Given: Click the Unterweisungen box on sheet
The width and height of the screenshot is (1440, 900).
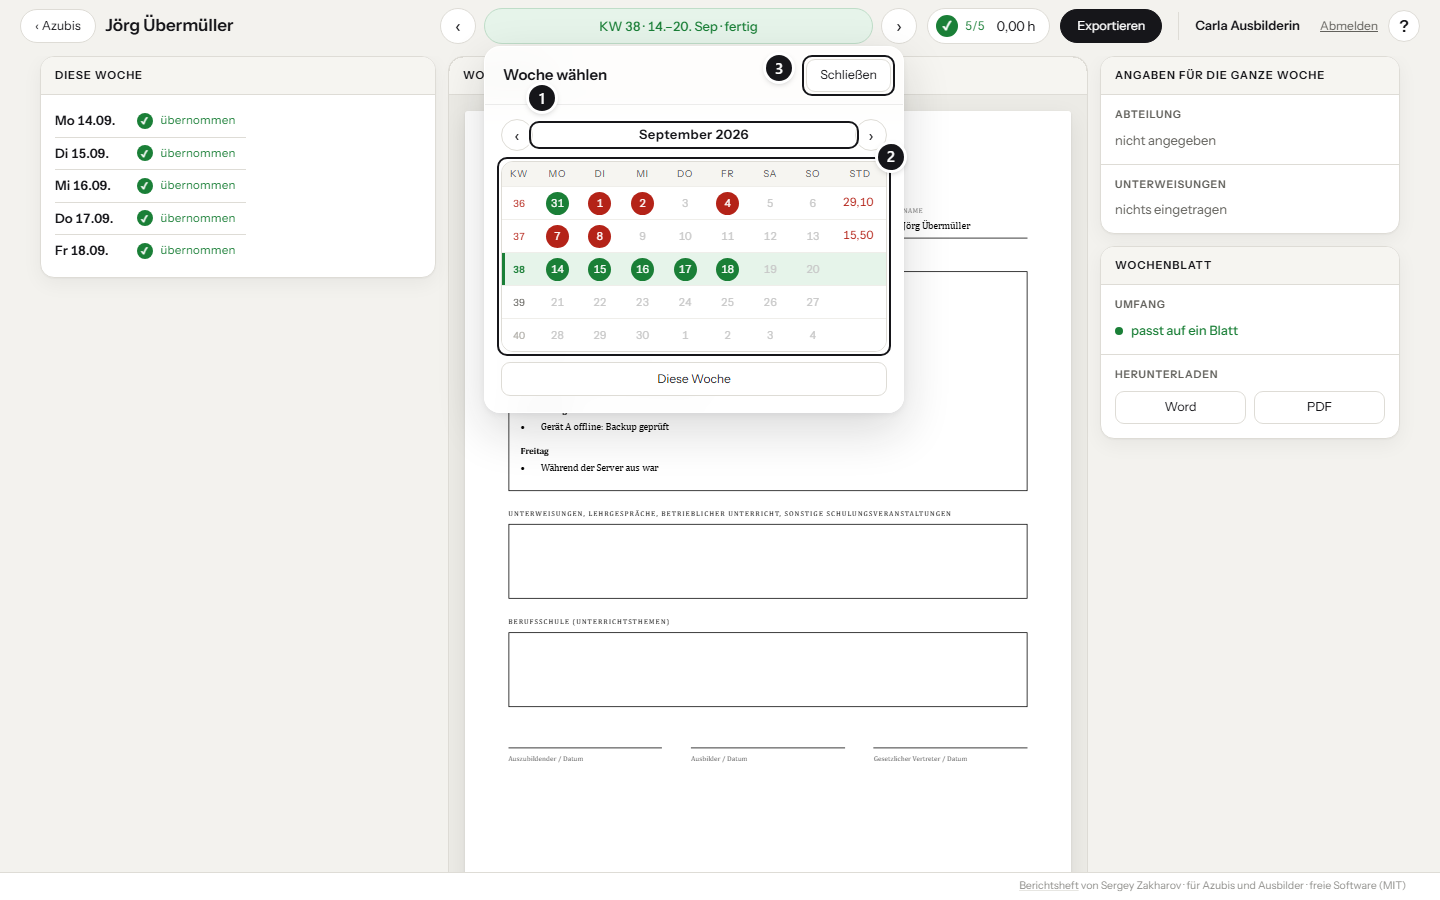Looking at the screenshot, I should 767,561.
